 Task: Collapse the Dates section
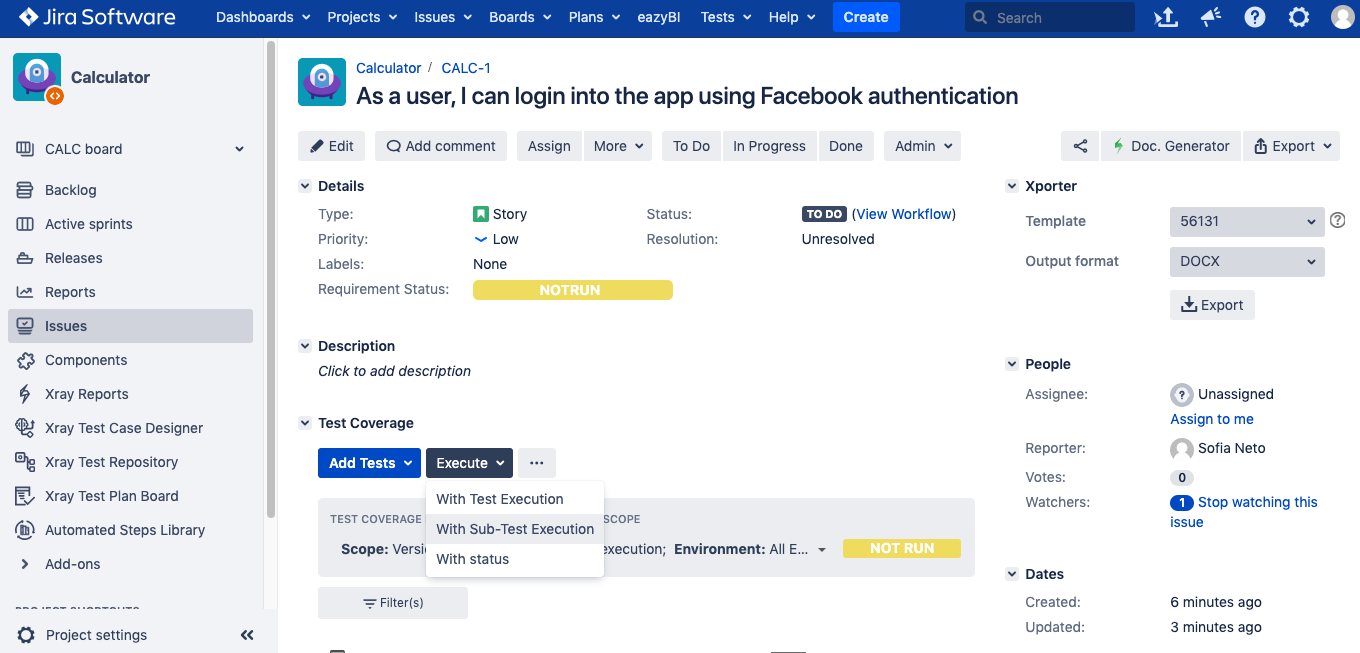click(x=1012, y=574)
